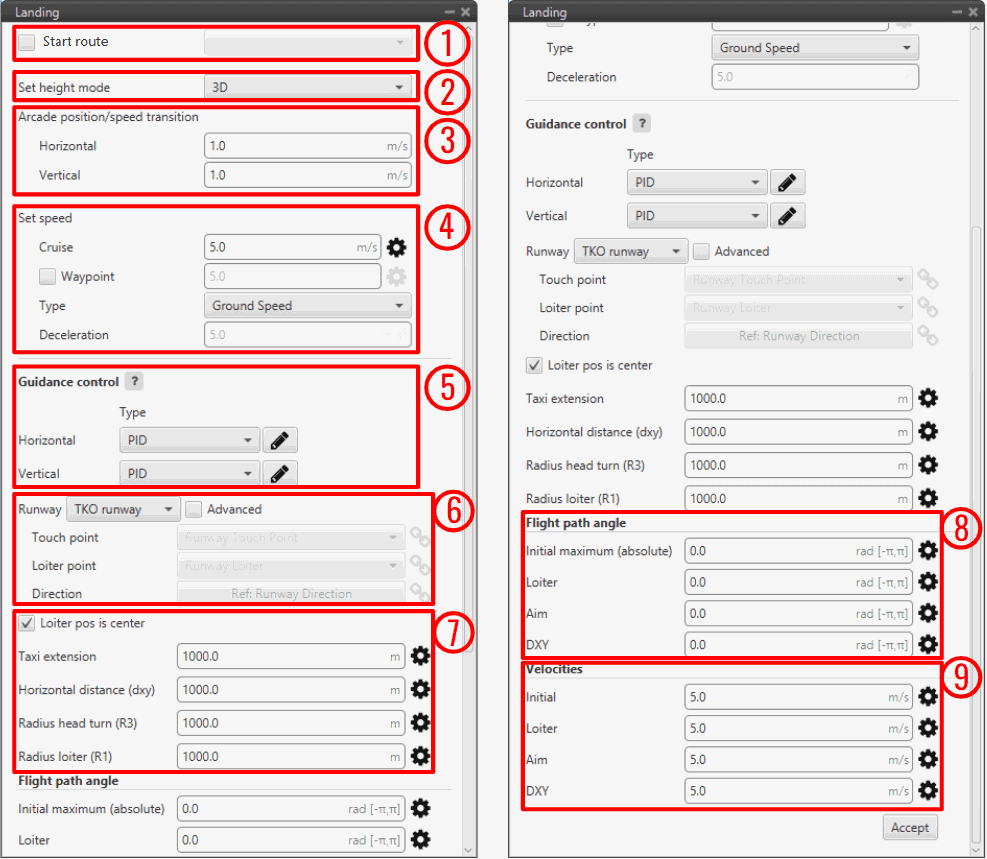Click Guidance control help icon in left panel
The height and width of the screenshot is (859, 987).
pyautogui.click(x=135, y=381)
